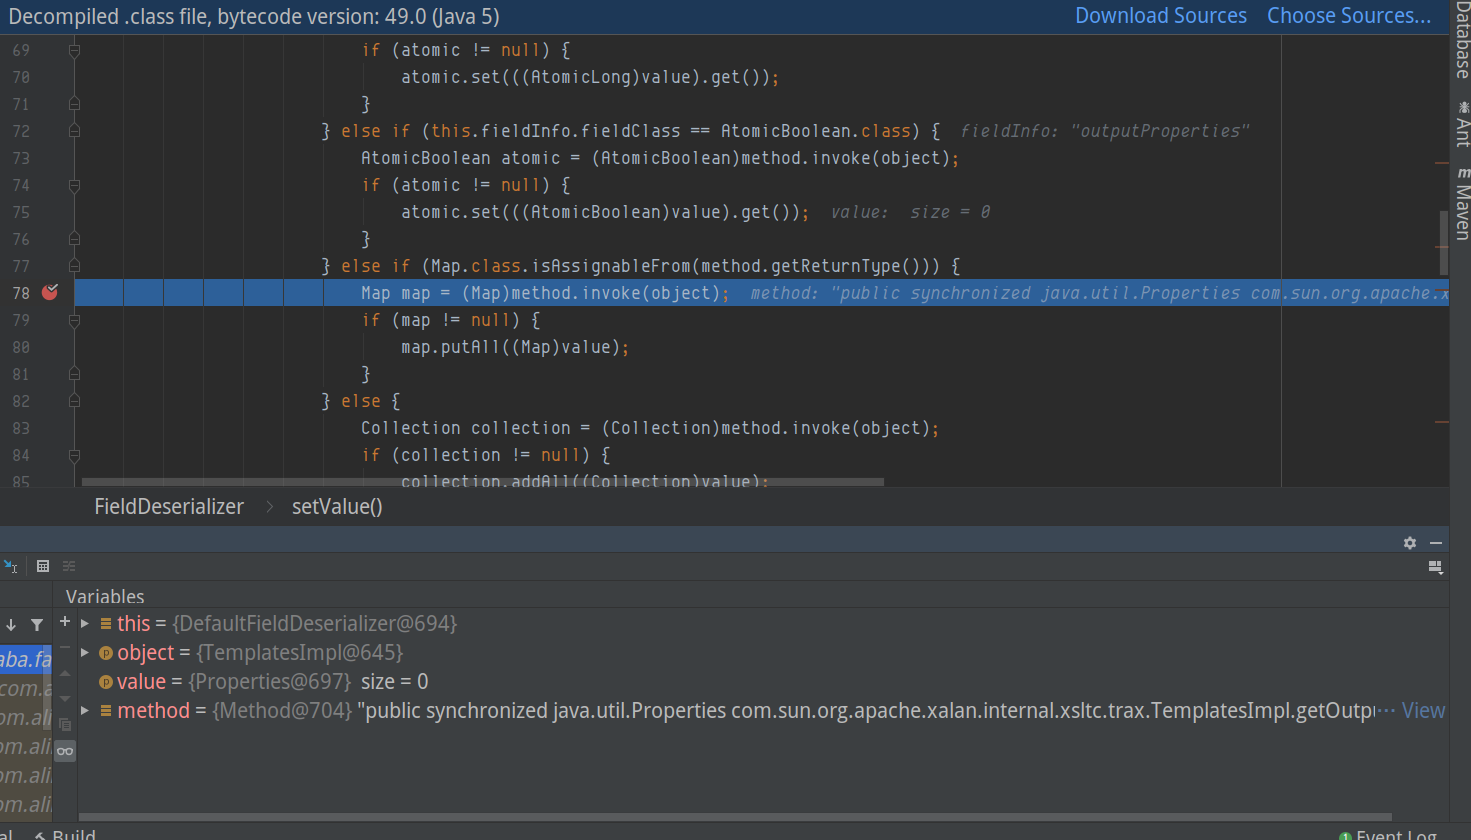Open the Build tool window tab

point(65,834)
